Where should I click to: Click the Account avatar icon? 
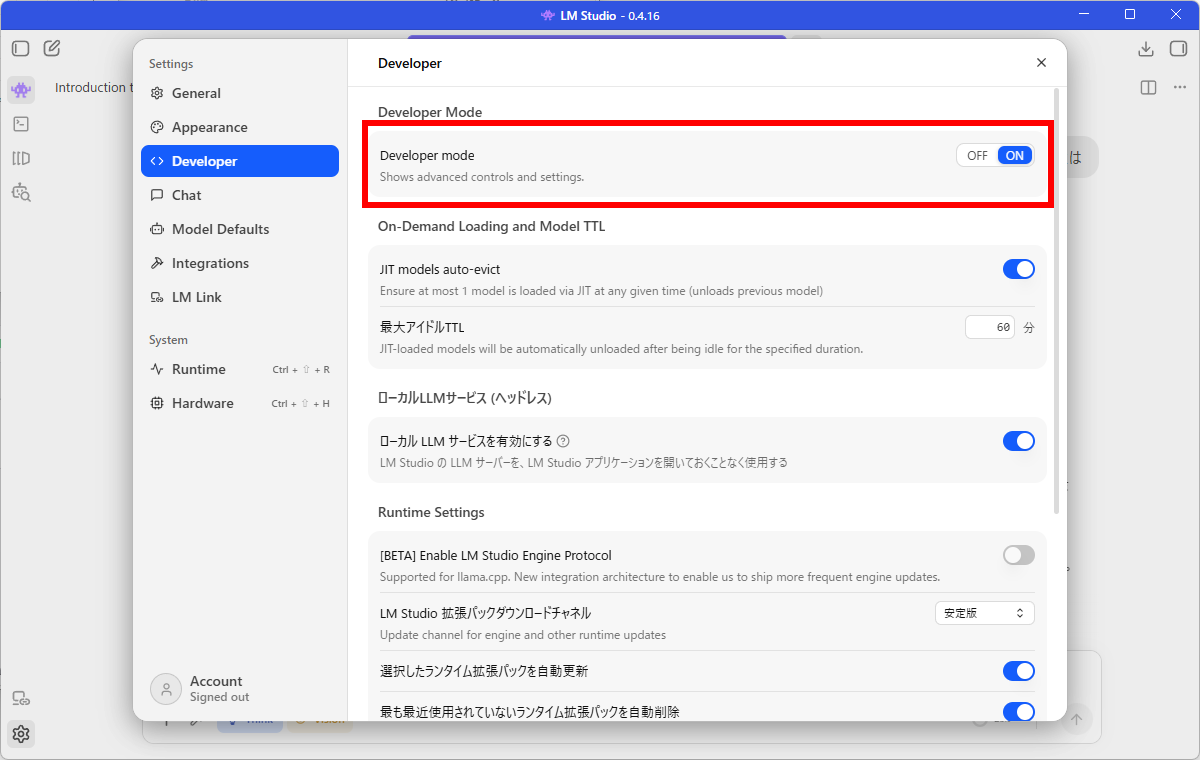click(165, 689)
